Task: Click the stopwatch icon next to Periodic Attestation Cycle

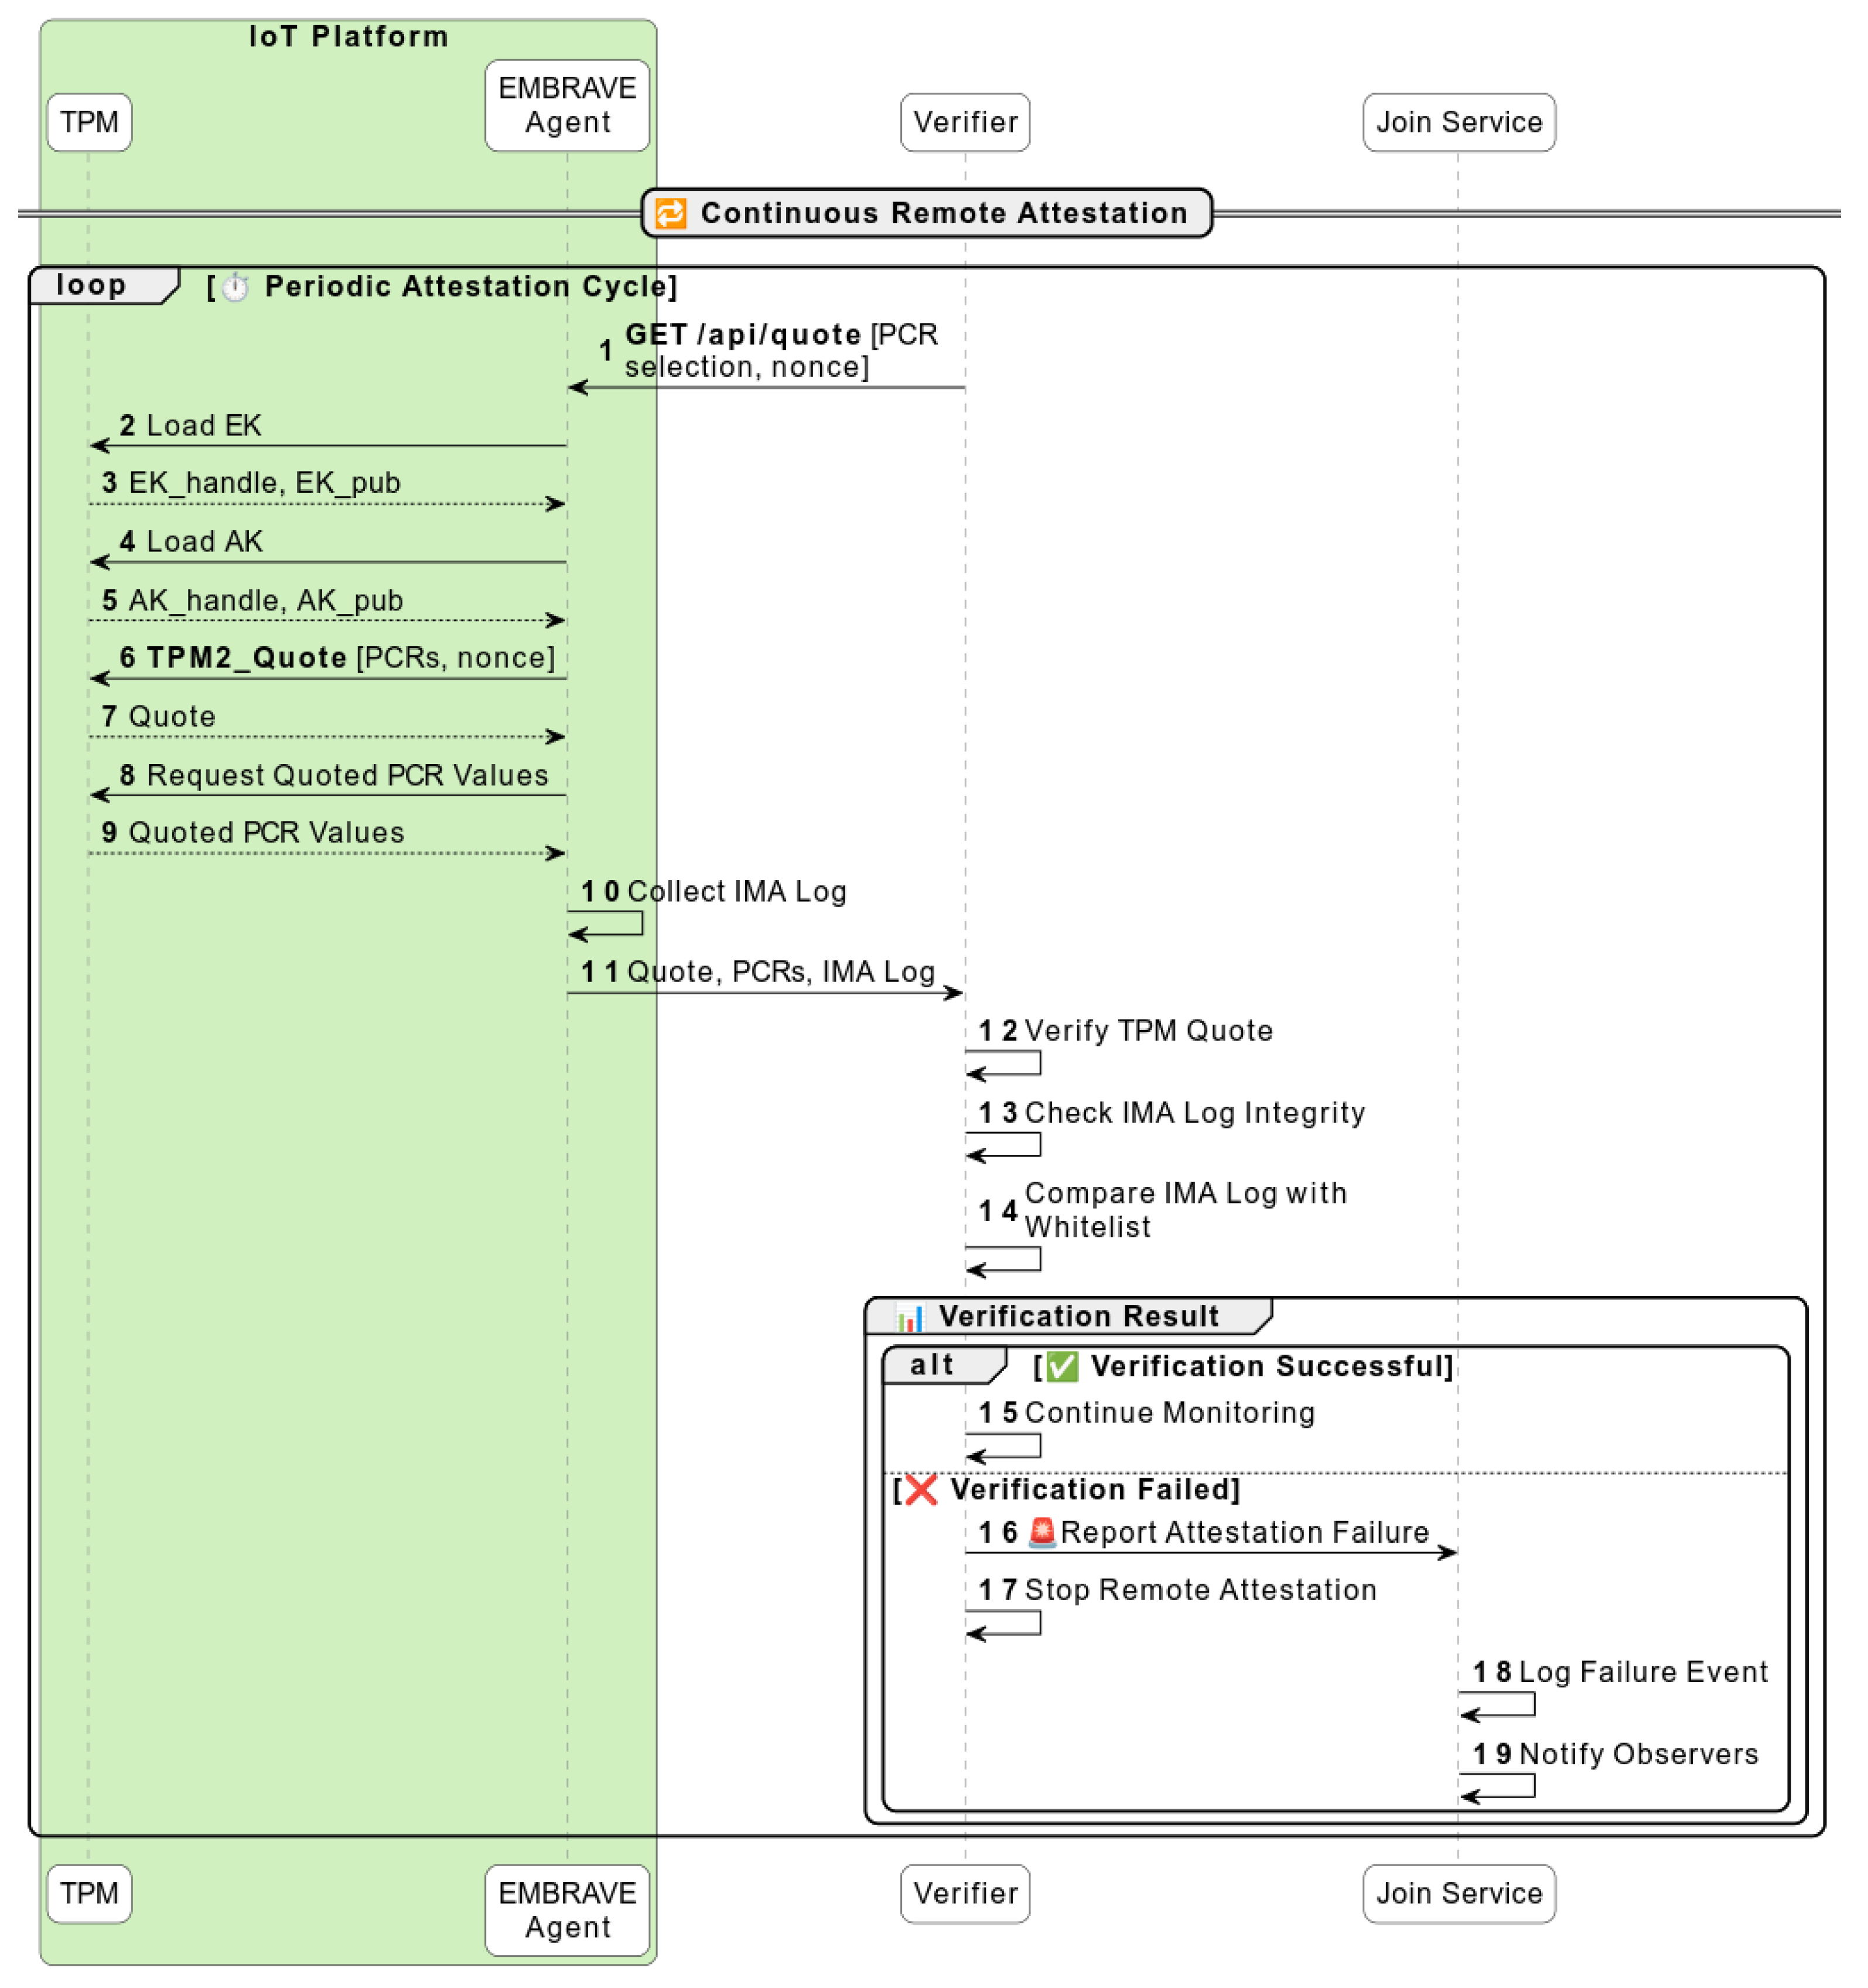Action: pos(235,288)
